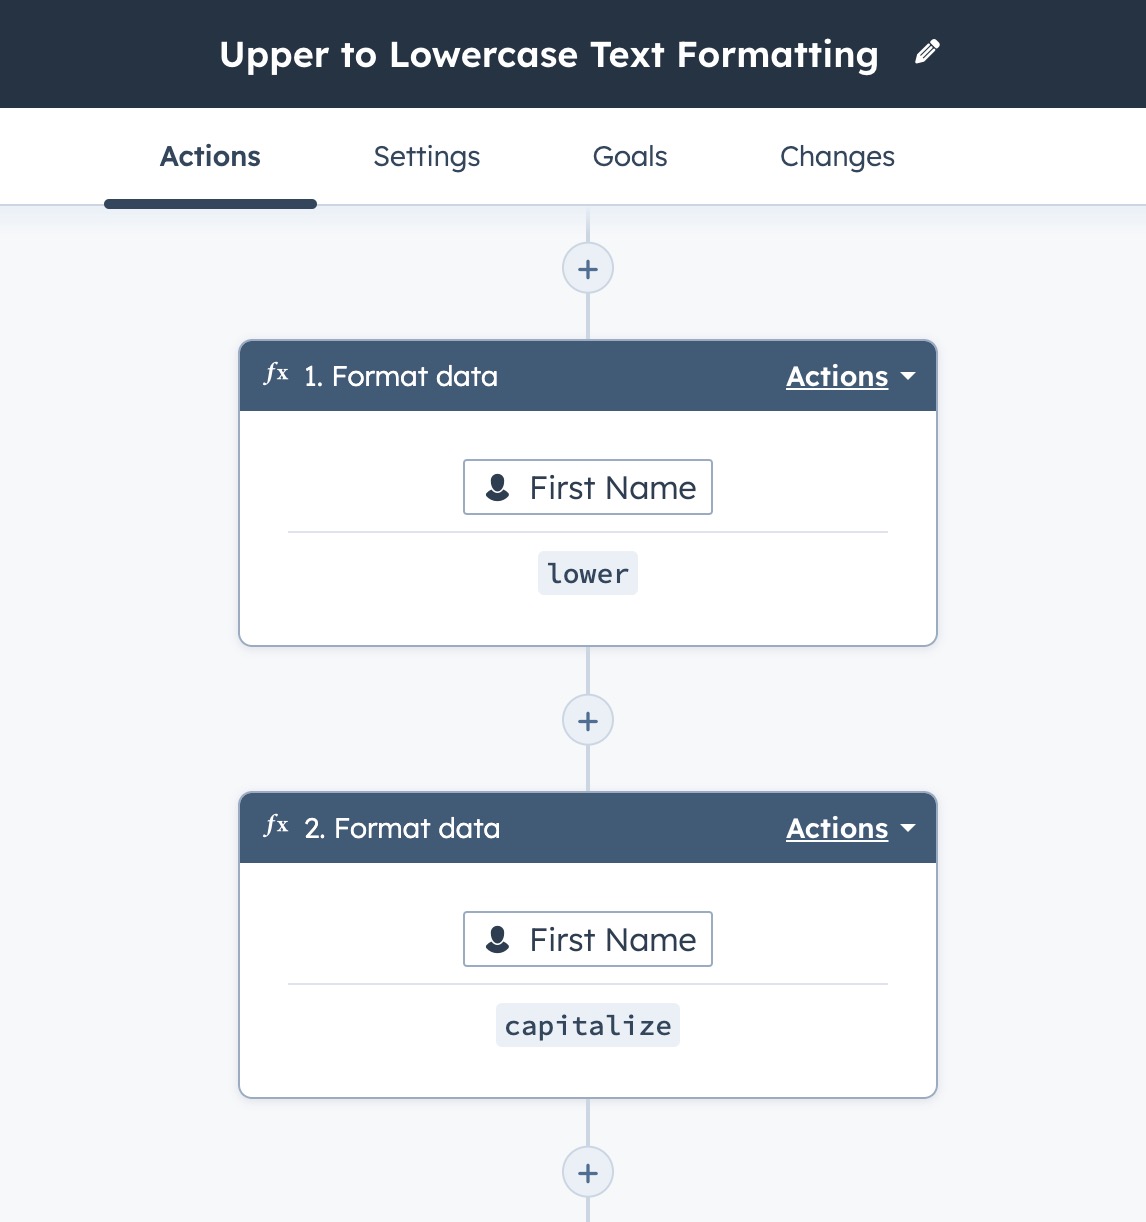Click the First Name token in step 1
The width and height of the screenshot is (1146, 1222).
point(588,488)
